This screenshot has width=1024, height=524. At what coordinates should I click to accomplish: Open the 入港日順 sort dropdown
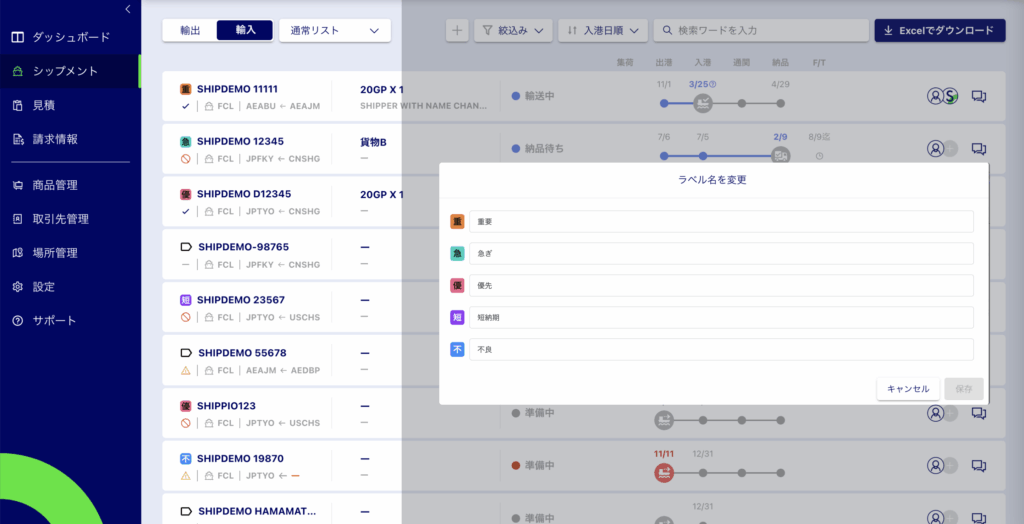(x=603, y=31)
